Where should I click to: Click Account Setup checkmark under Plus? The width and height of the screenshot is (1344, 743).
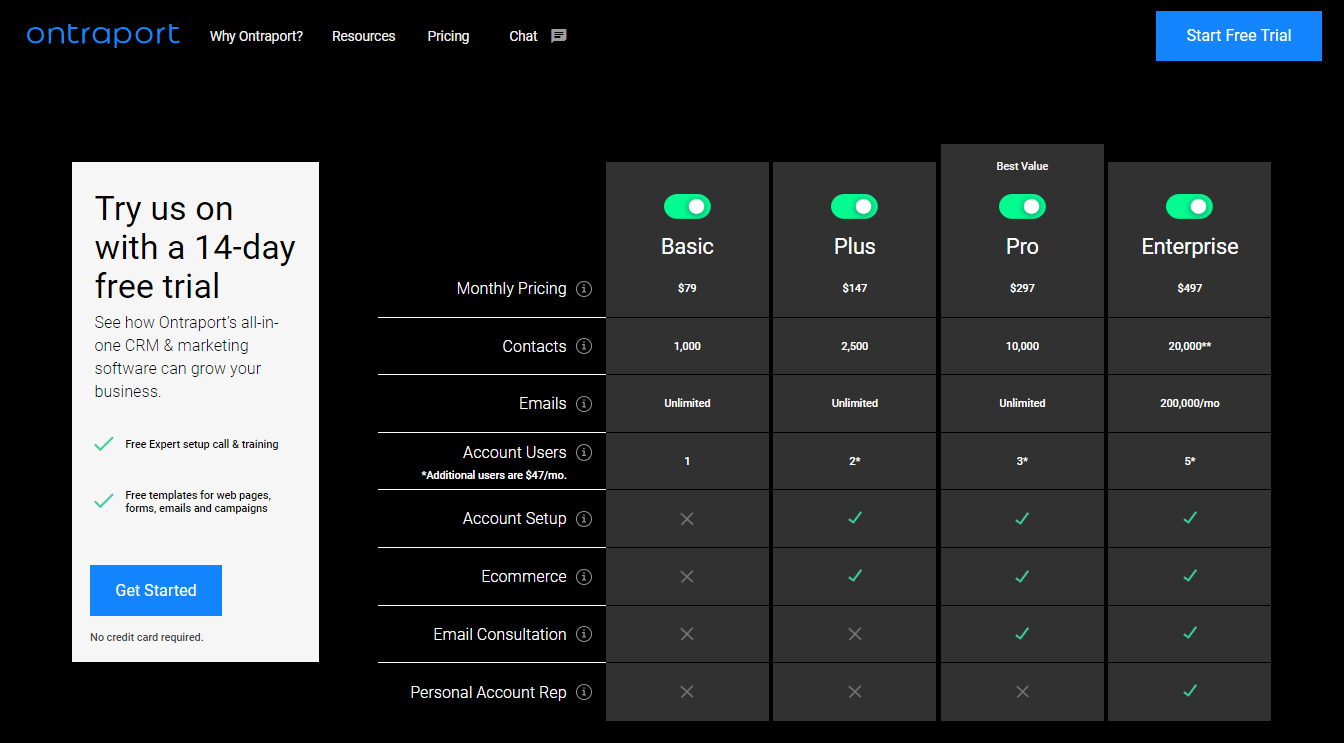[854, 518]
